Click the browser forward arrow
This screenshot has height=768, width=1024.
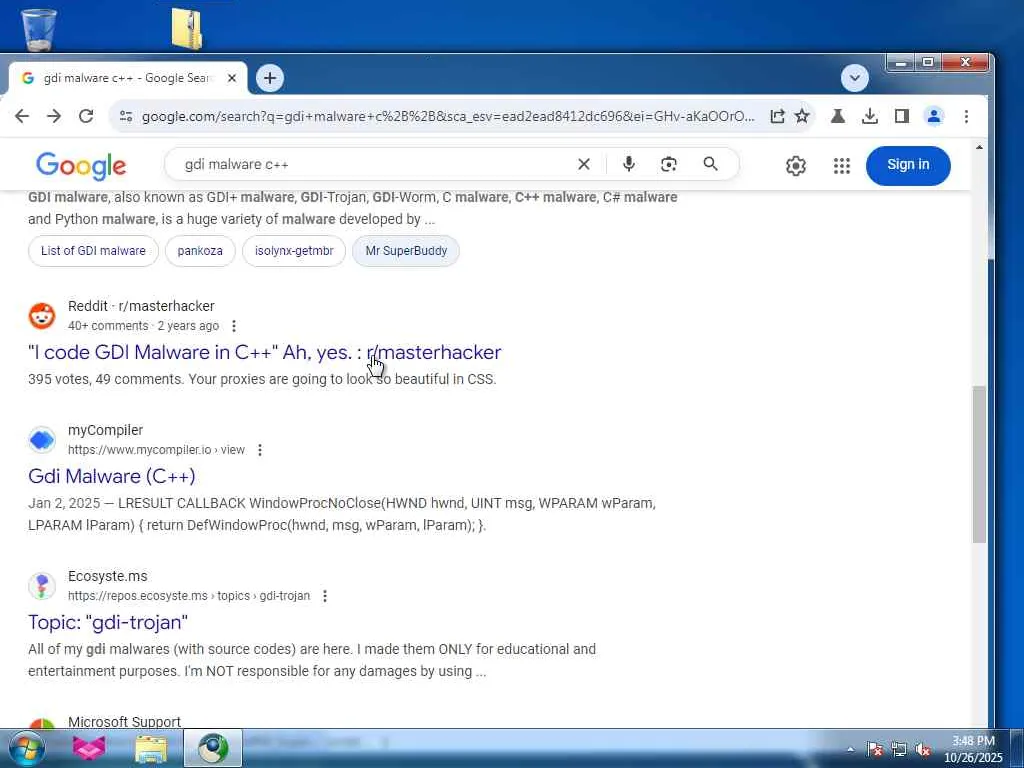(54, 116)
